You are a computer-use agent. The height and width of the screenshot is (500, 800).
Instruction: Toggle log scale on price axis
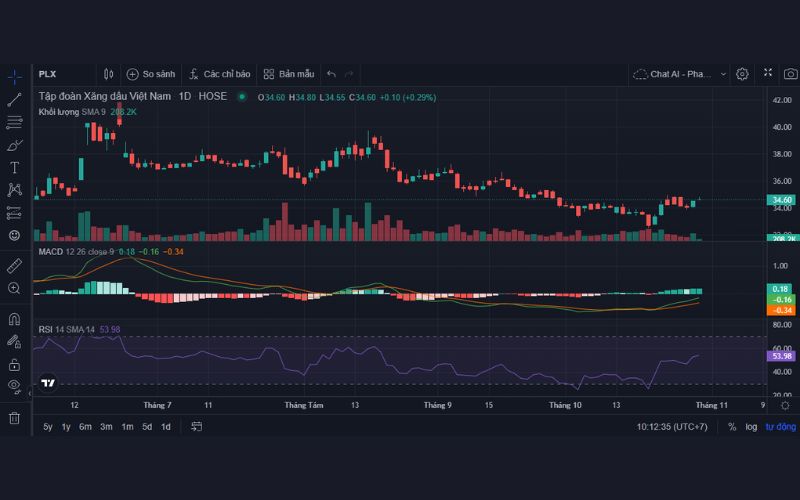(751, 427)
